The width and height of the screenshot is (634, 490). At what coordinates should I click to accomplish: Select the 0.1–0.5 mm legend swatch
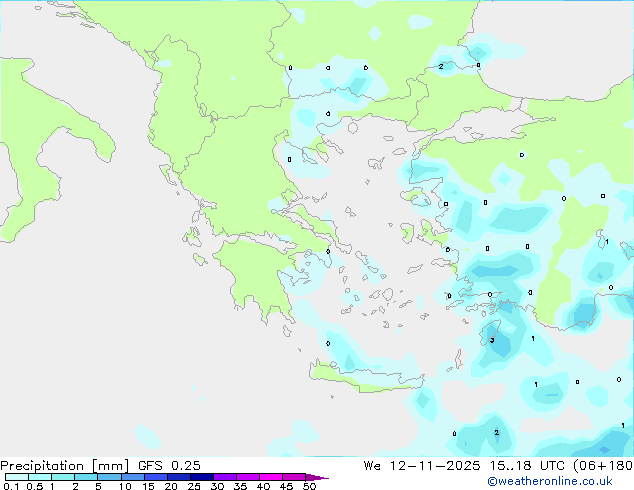pyautogui.click(x=17, y=477)
